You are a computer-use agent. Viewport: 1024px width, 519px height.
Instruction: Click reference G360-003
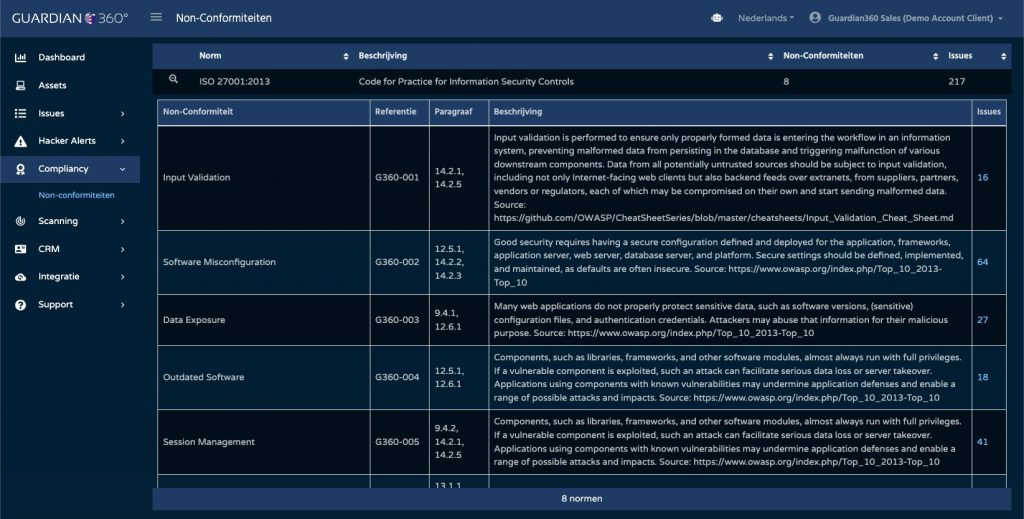tap(397, 320)
